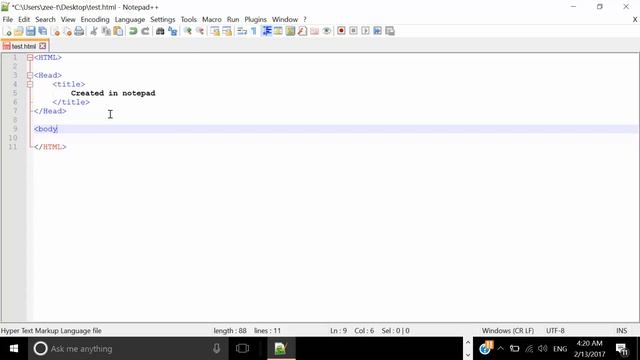Image resolution: width=640 pixels, height=360 pixels.
Task: Click the Replace toolbar icon
Action: click(172, 31)
